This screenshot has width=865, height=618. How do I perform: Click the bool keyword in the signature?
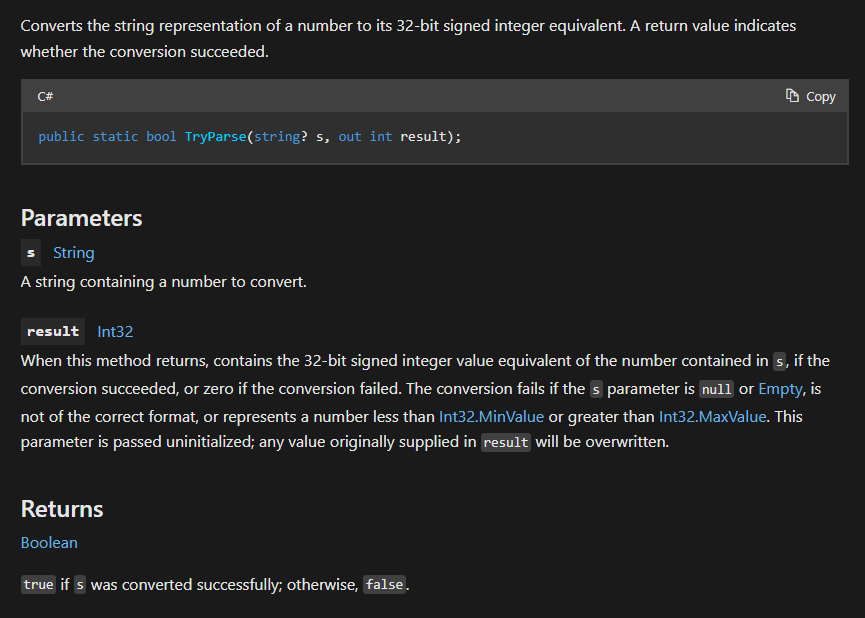[x=161, y=137]
